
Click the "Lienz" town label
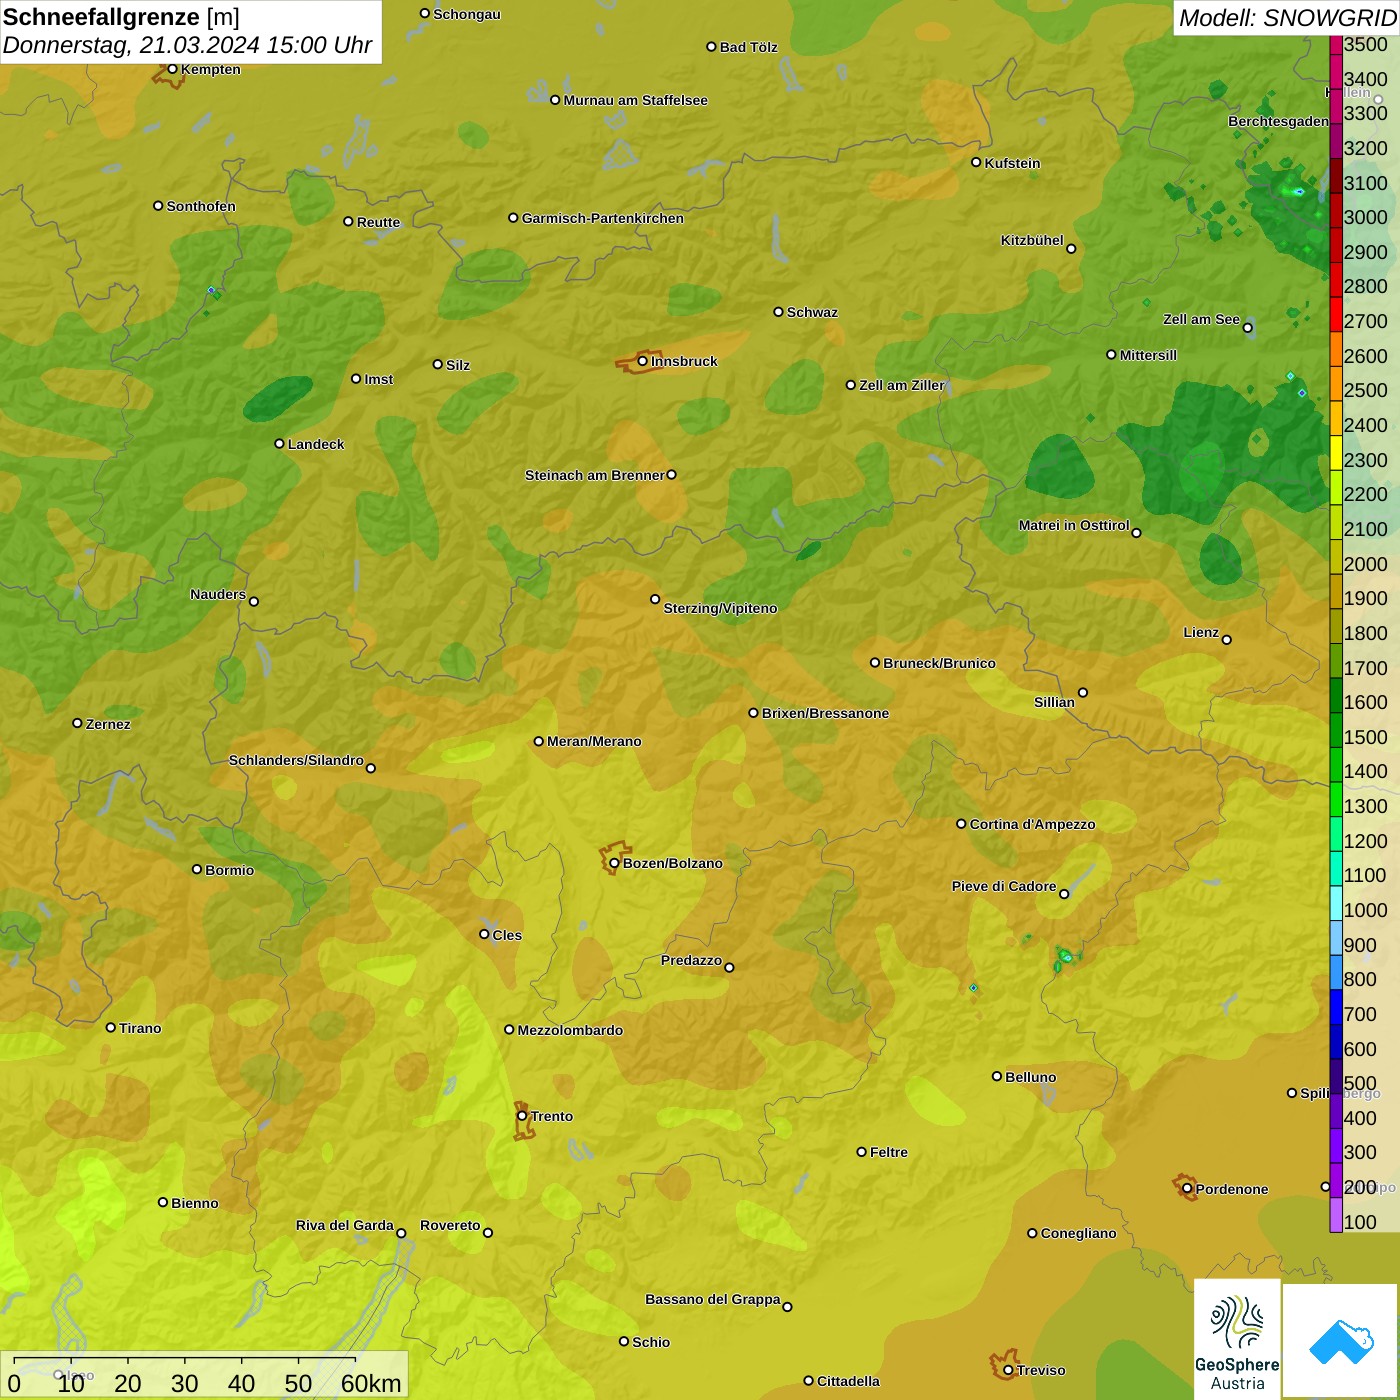coord(1201,632)
